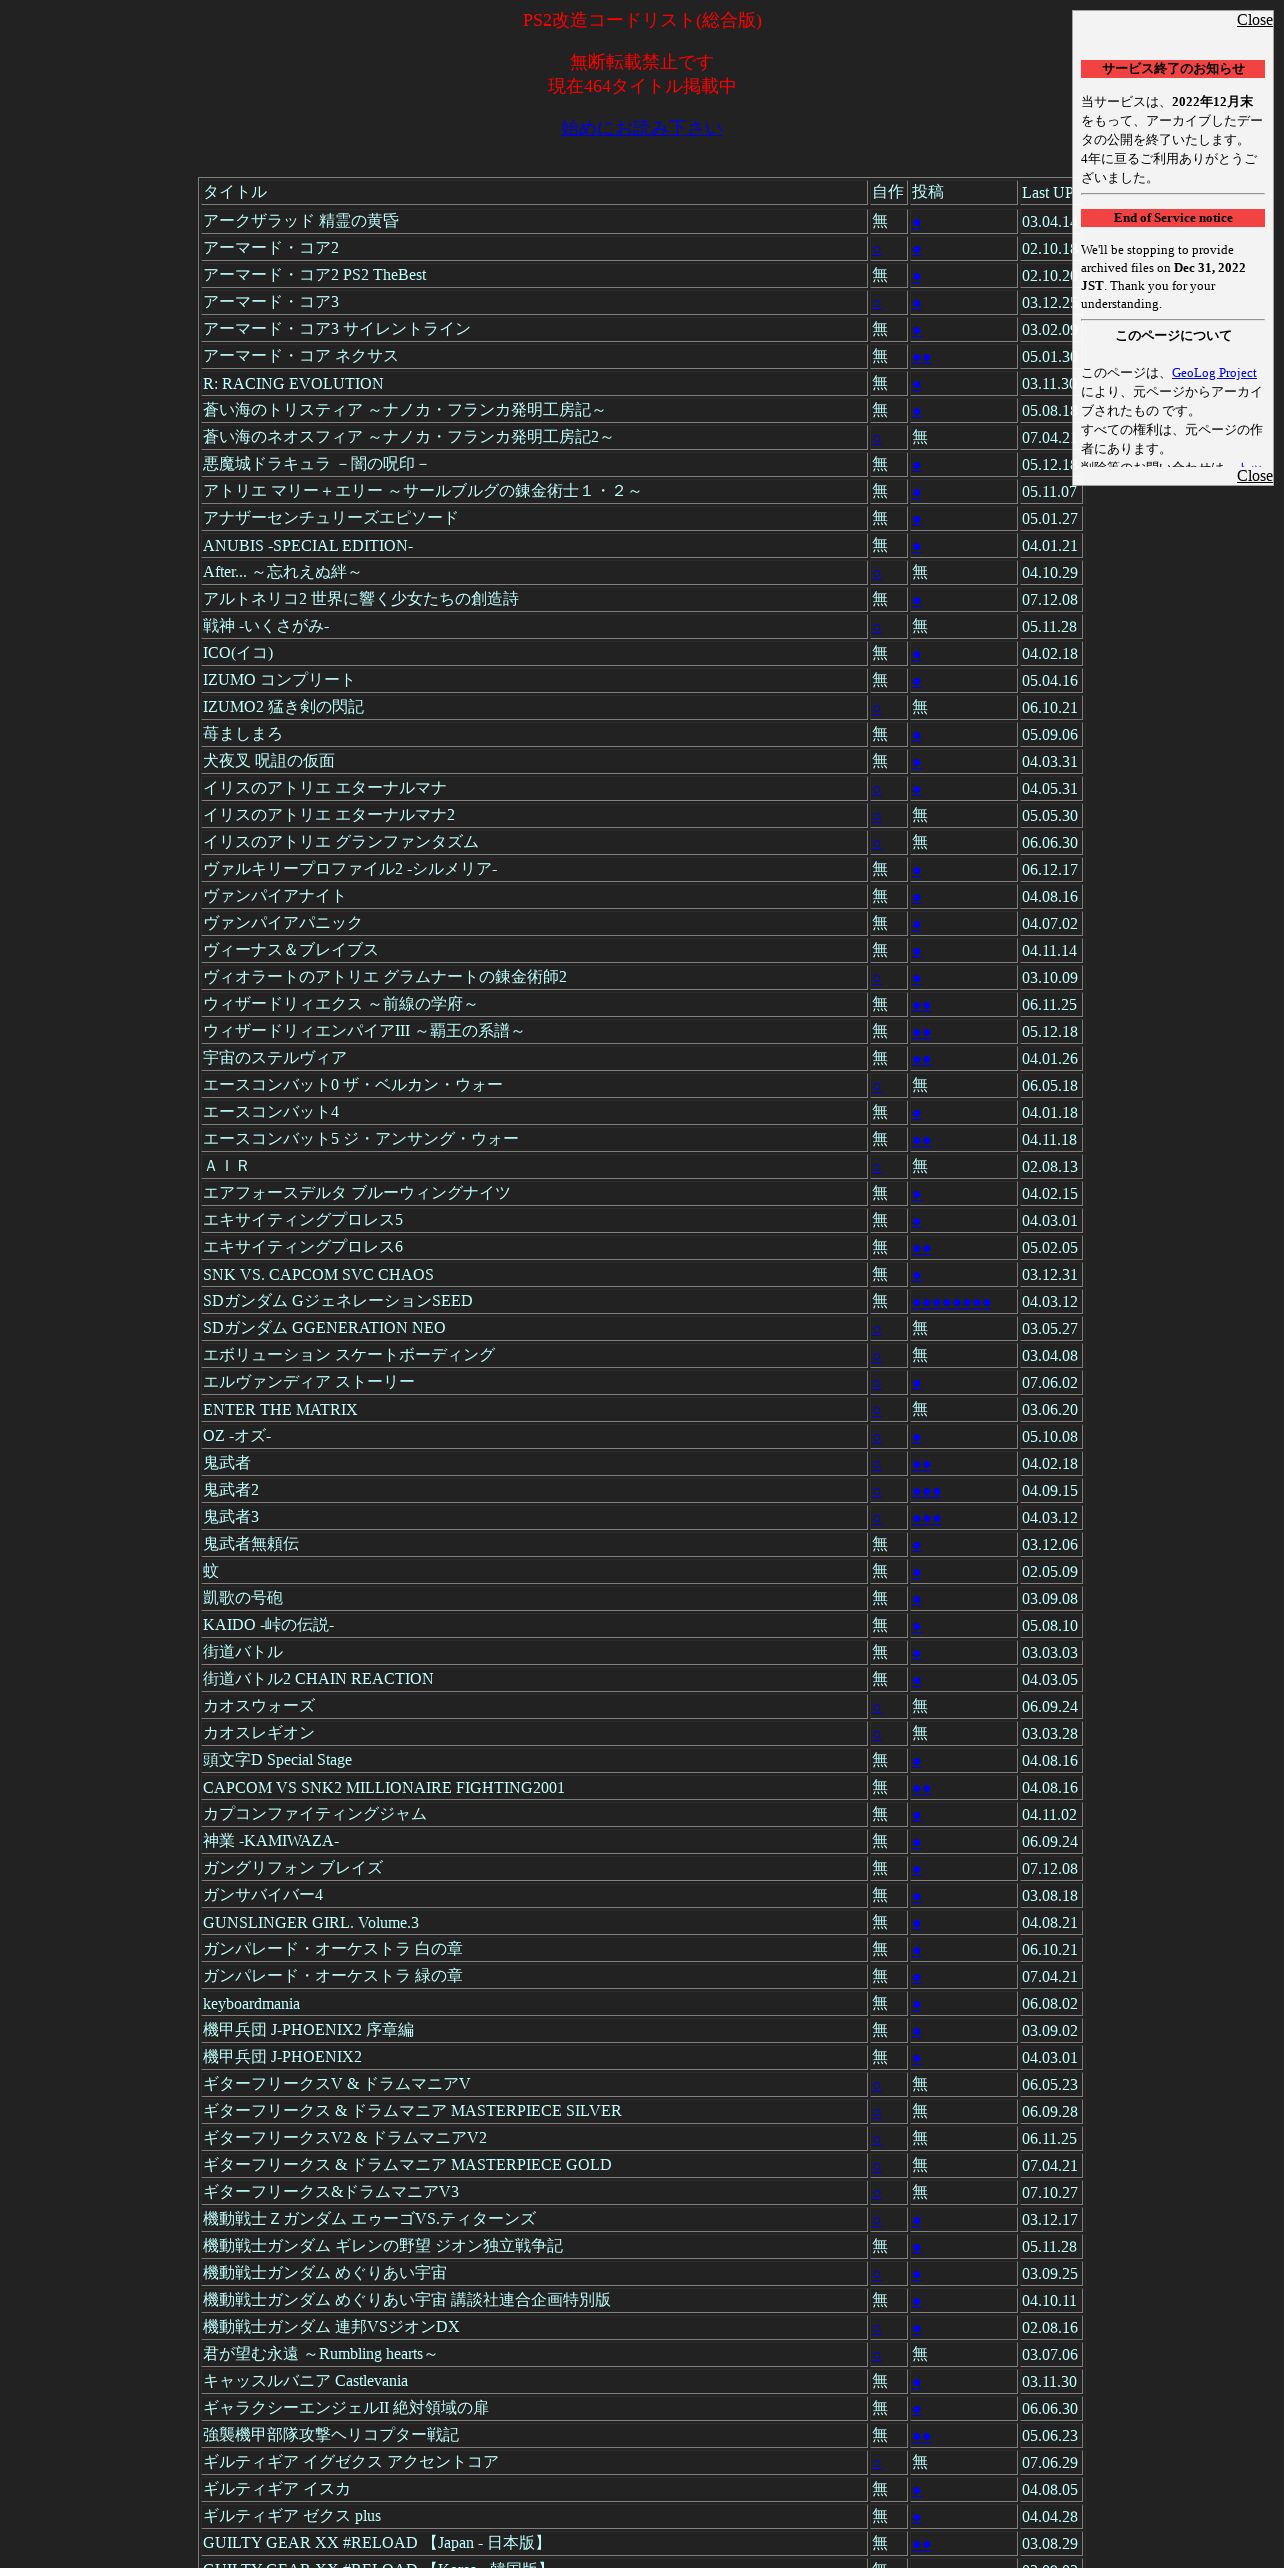The height and width of the screenshot is (2568, 1284).
Task: Open 自作 circle link for カオスレギオン
Action: click(x=877, y=1734)
